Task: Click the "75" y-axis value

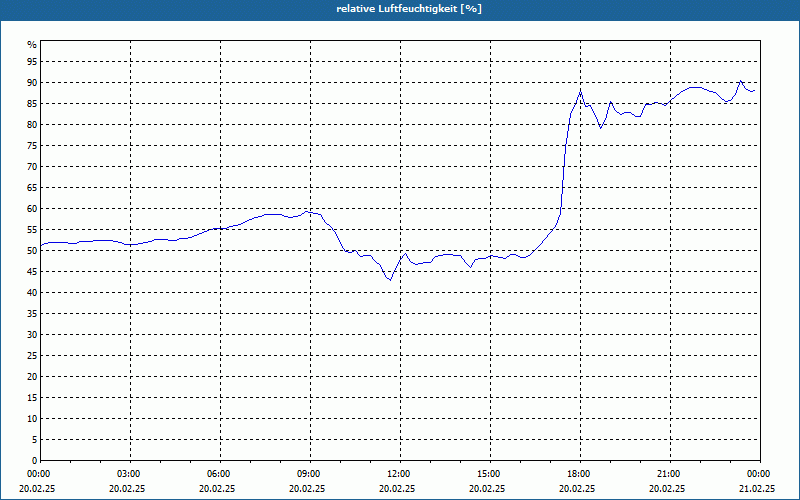Action: tap(32, 145)
